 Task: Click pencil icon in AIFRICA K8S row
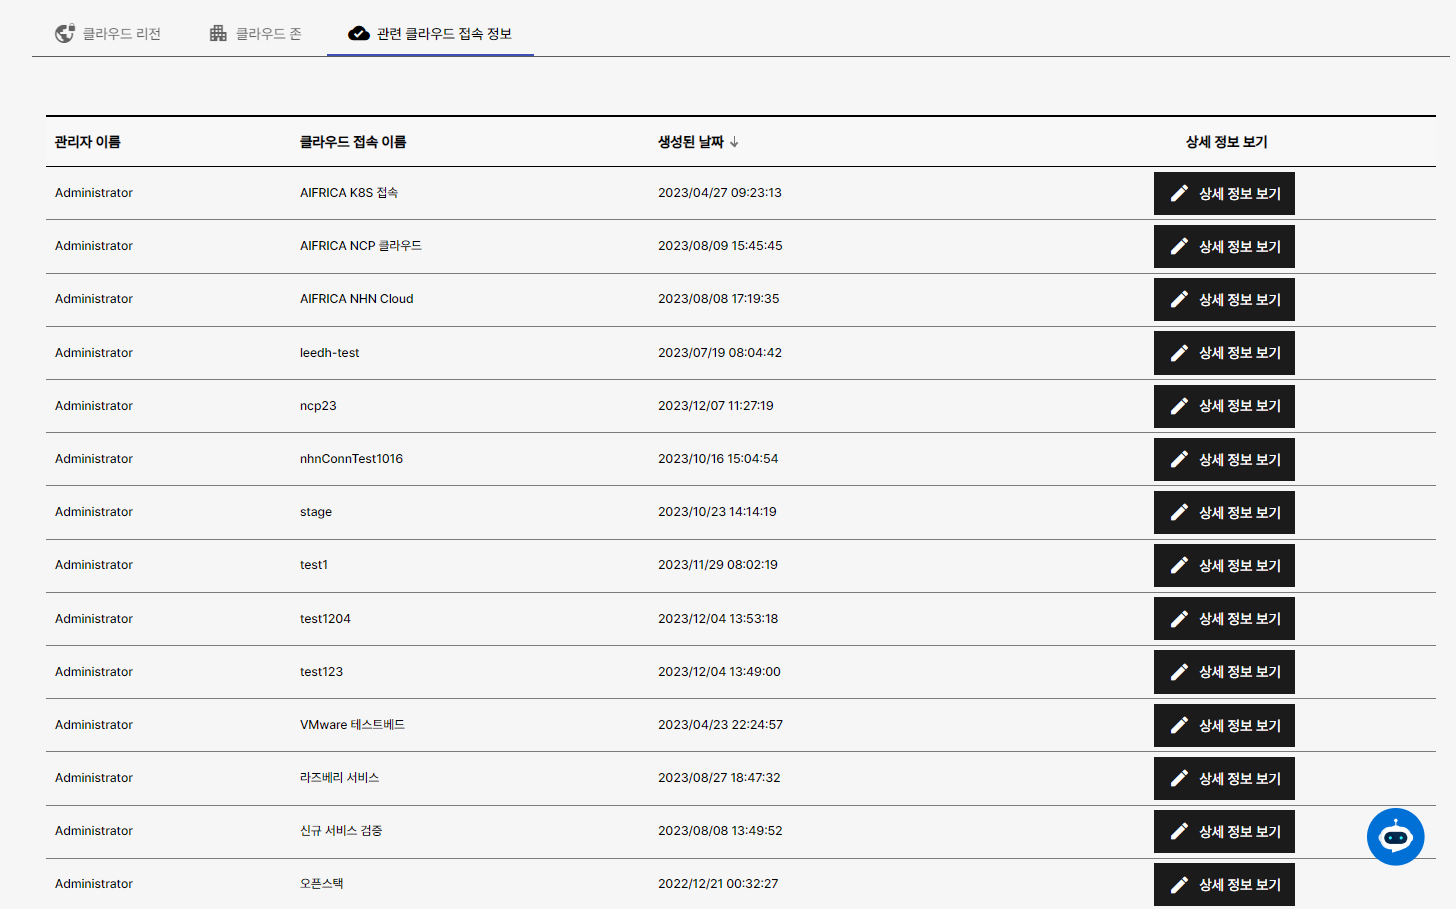coord(1179,193)
